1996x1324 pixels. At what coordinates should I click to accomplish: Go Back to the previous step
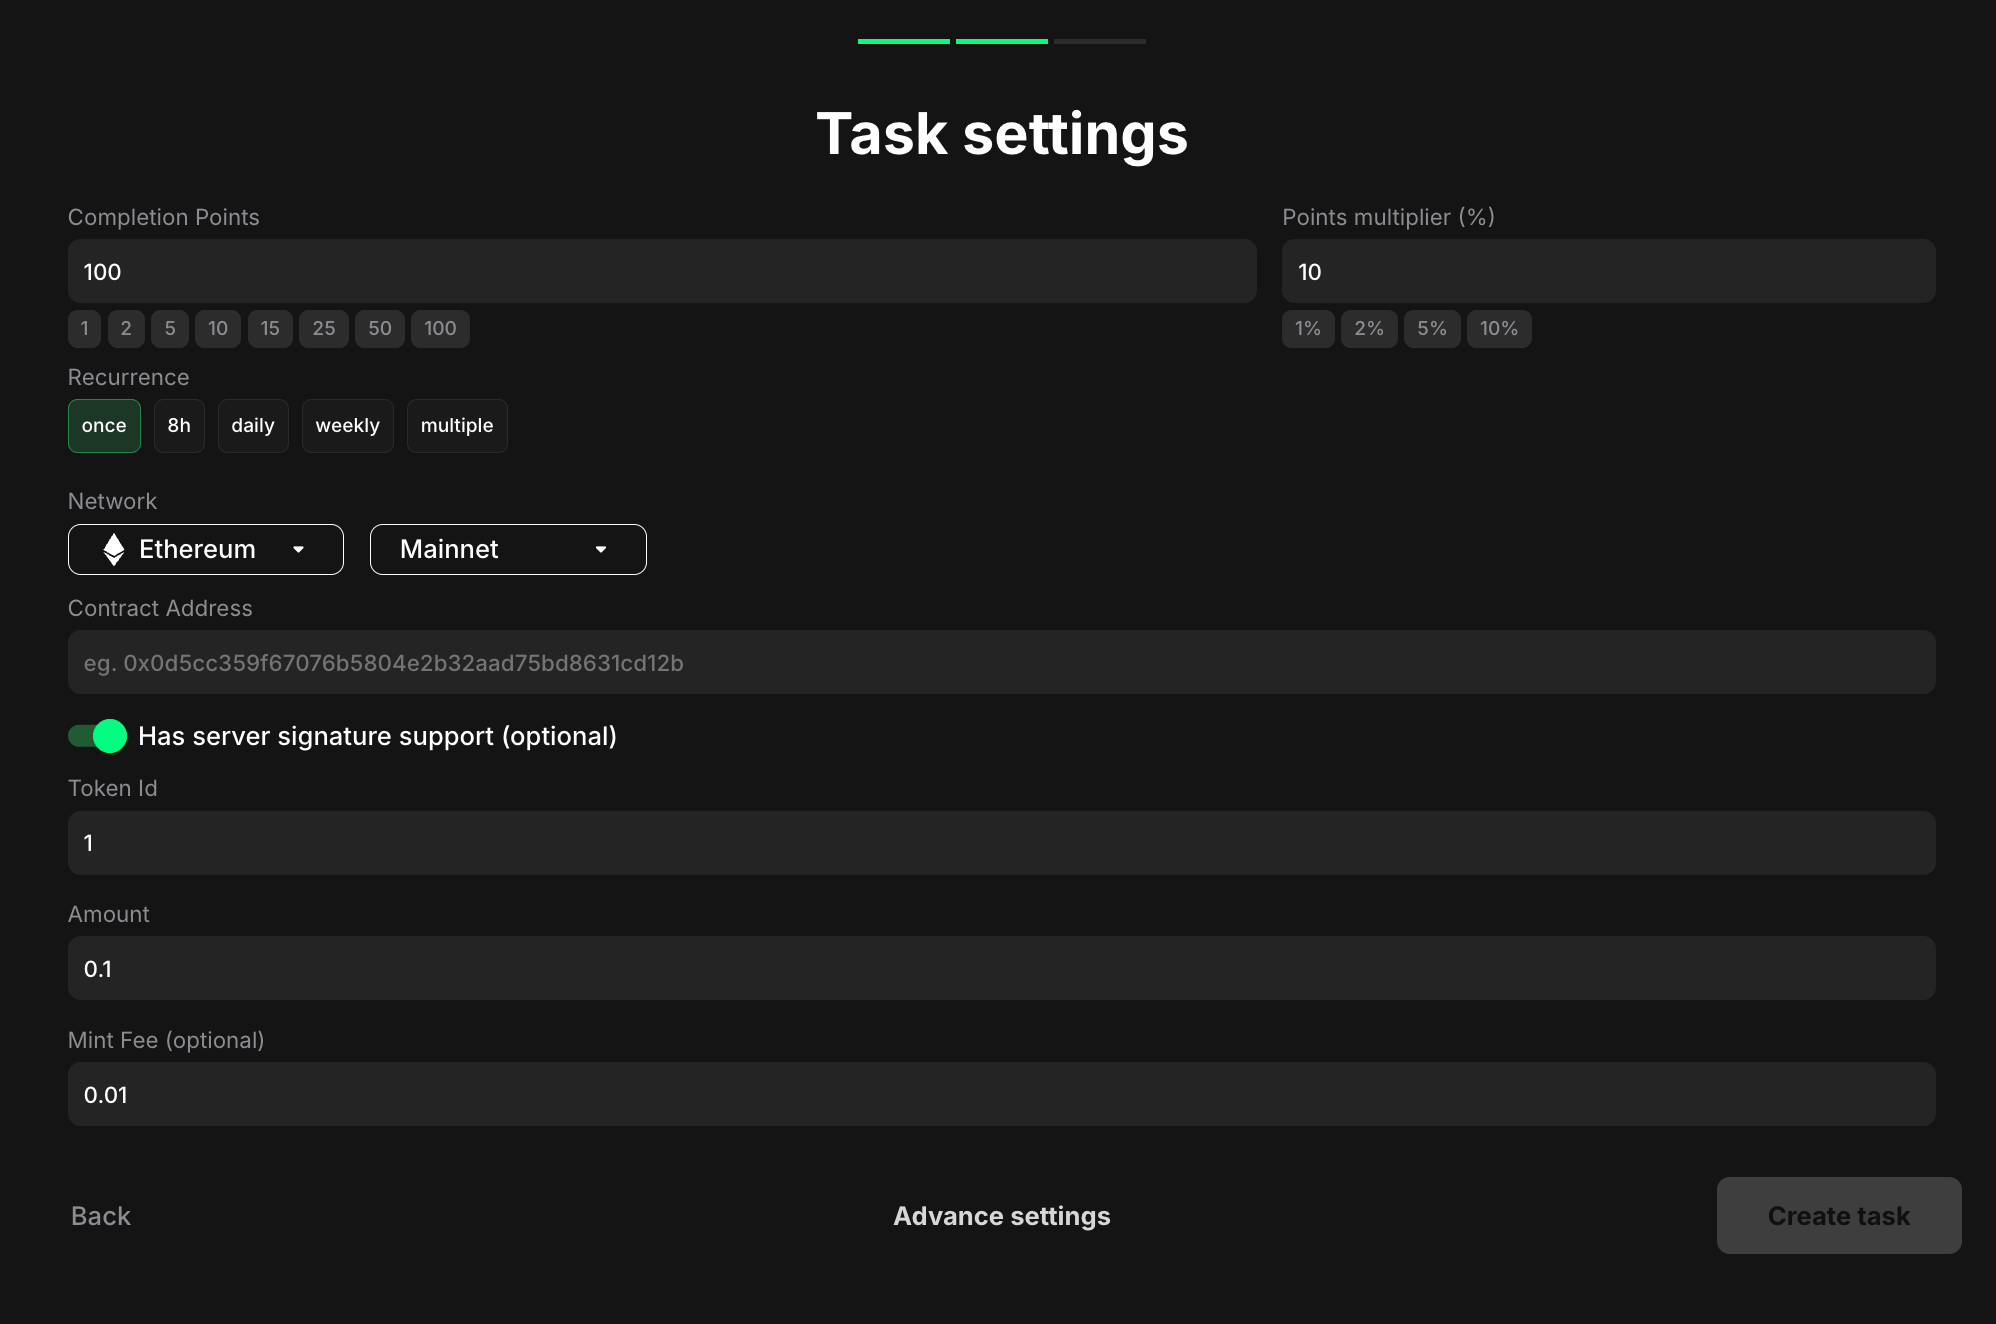pyautogui.click(x=101, y=1216)
